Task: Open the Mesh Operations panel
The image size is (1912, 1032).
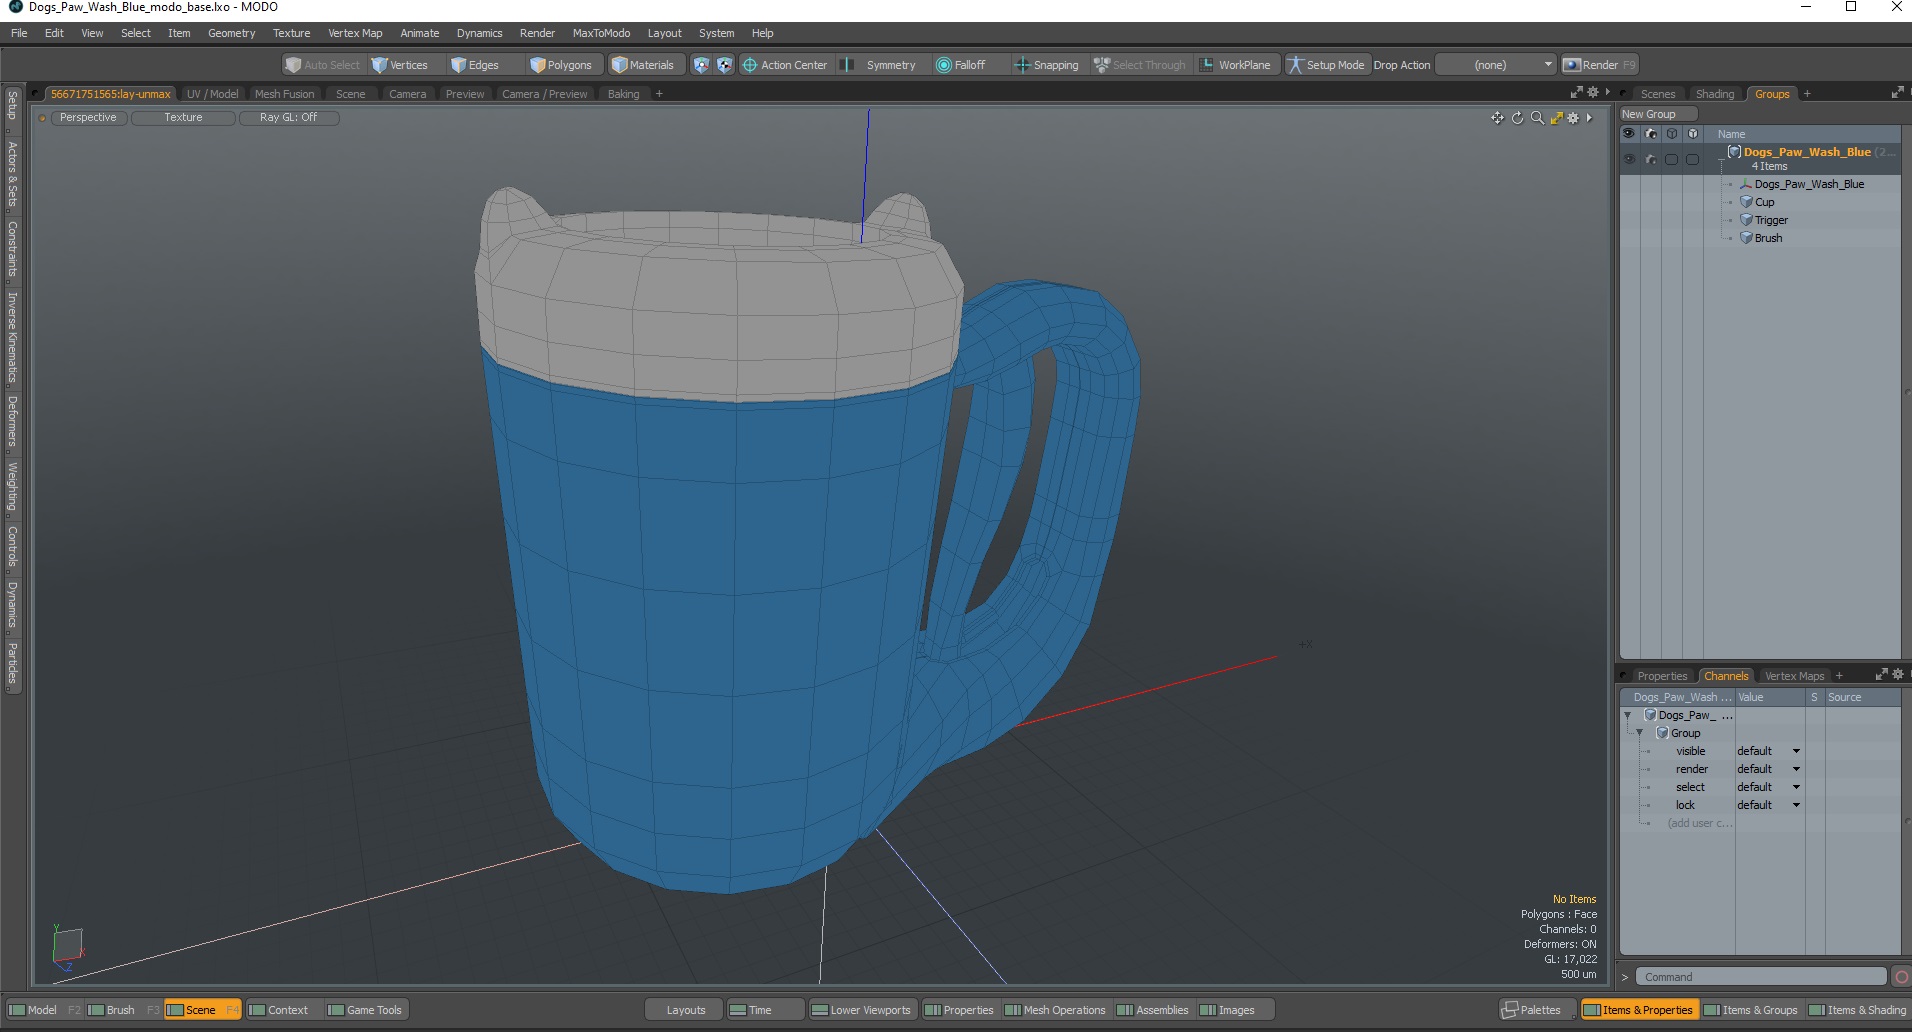Action: (1056, 1010)
